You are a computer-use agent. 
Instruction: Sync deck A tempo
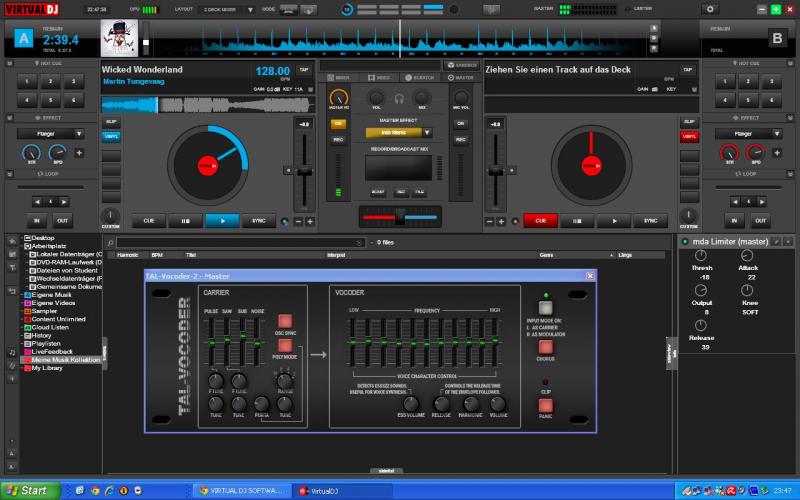click(x=259, y=221)
